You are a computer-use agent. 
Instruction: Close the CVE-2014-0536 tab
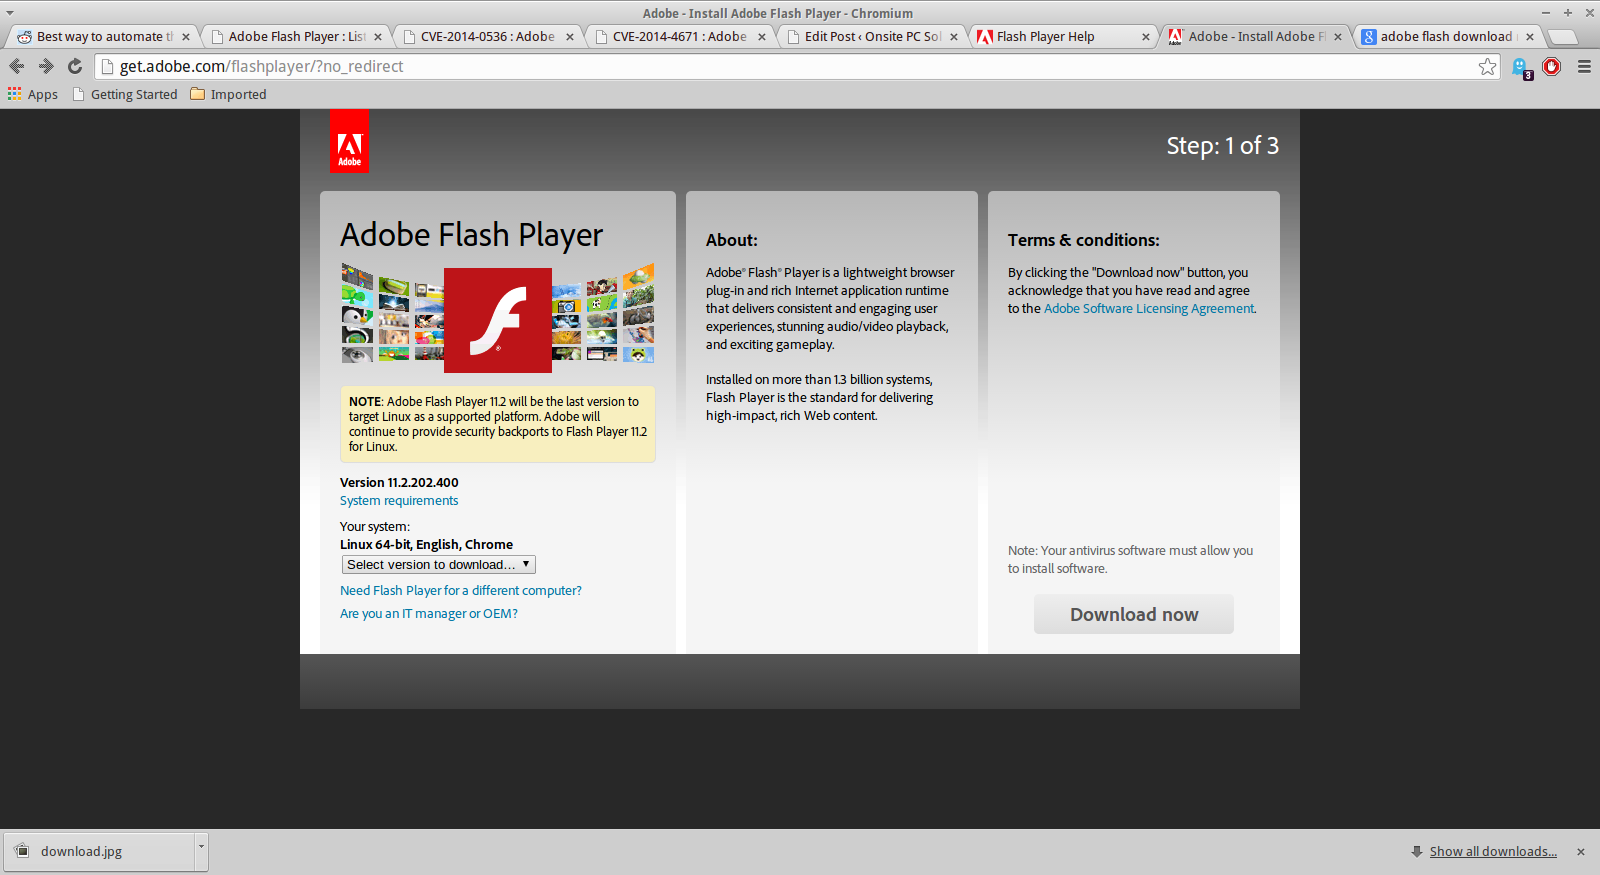[570, 37]
